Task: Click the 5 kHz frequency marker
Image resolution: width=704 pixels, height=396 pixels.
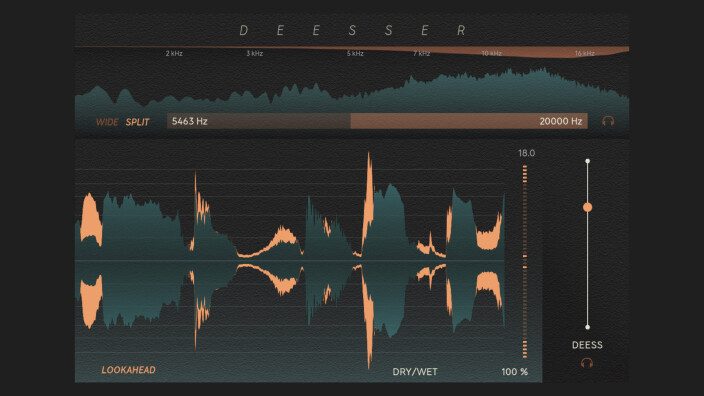Action: (355, 53)
